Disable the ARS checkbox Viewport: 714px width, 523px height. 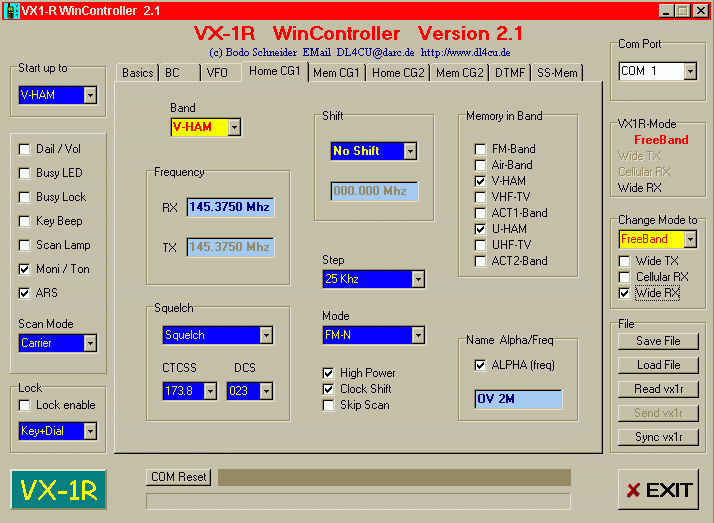pyautogui.click(x=25, y=293)
